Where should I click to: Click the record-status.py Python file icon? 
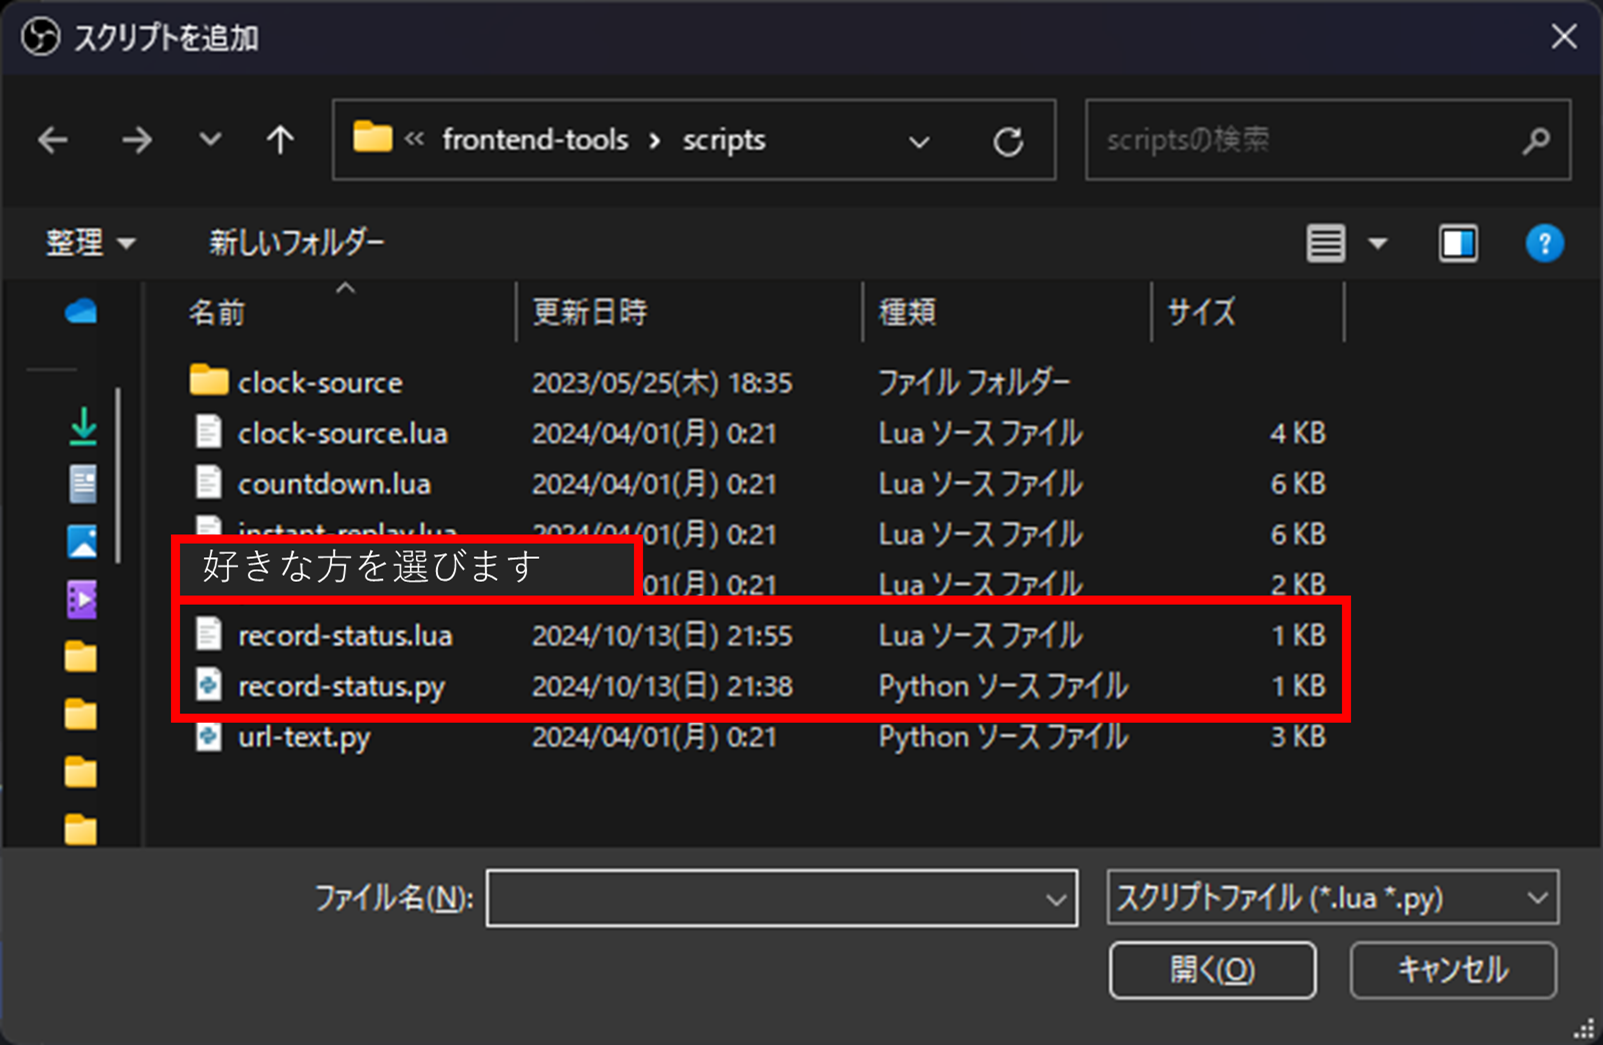pyautogui.click(x=208, y=685)
